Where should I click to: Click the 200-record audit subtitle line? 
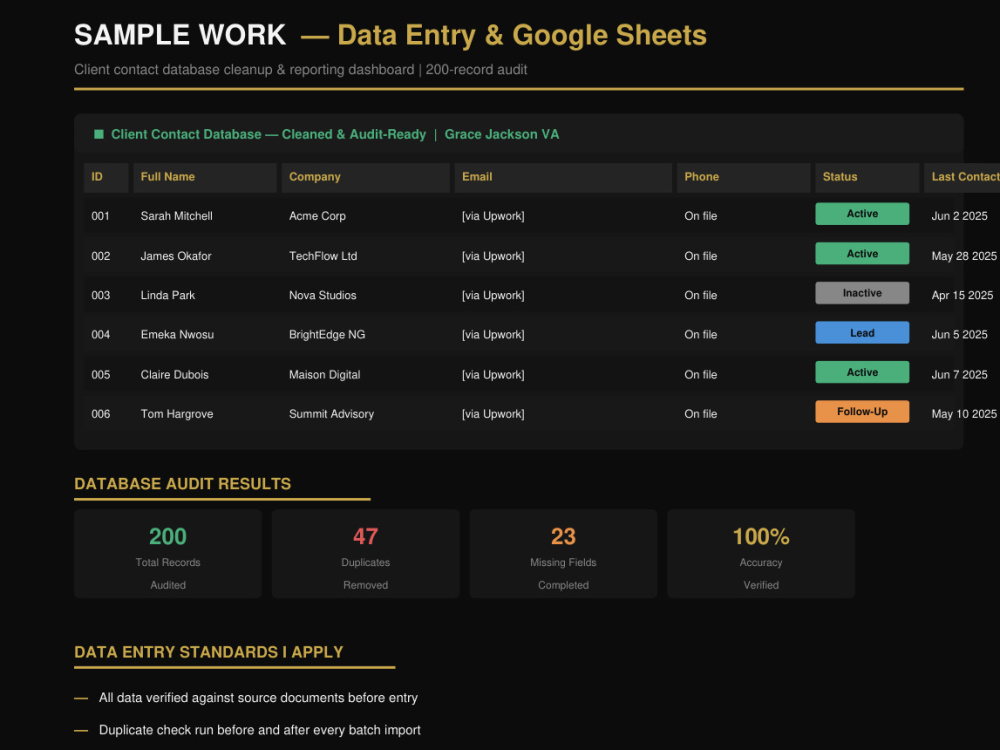pyautogui.click(x=300, y=70)
